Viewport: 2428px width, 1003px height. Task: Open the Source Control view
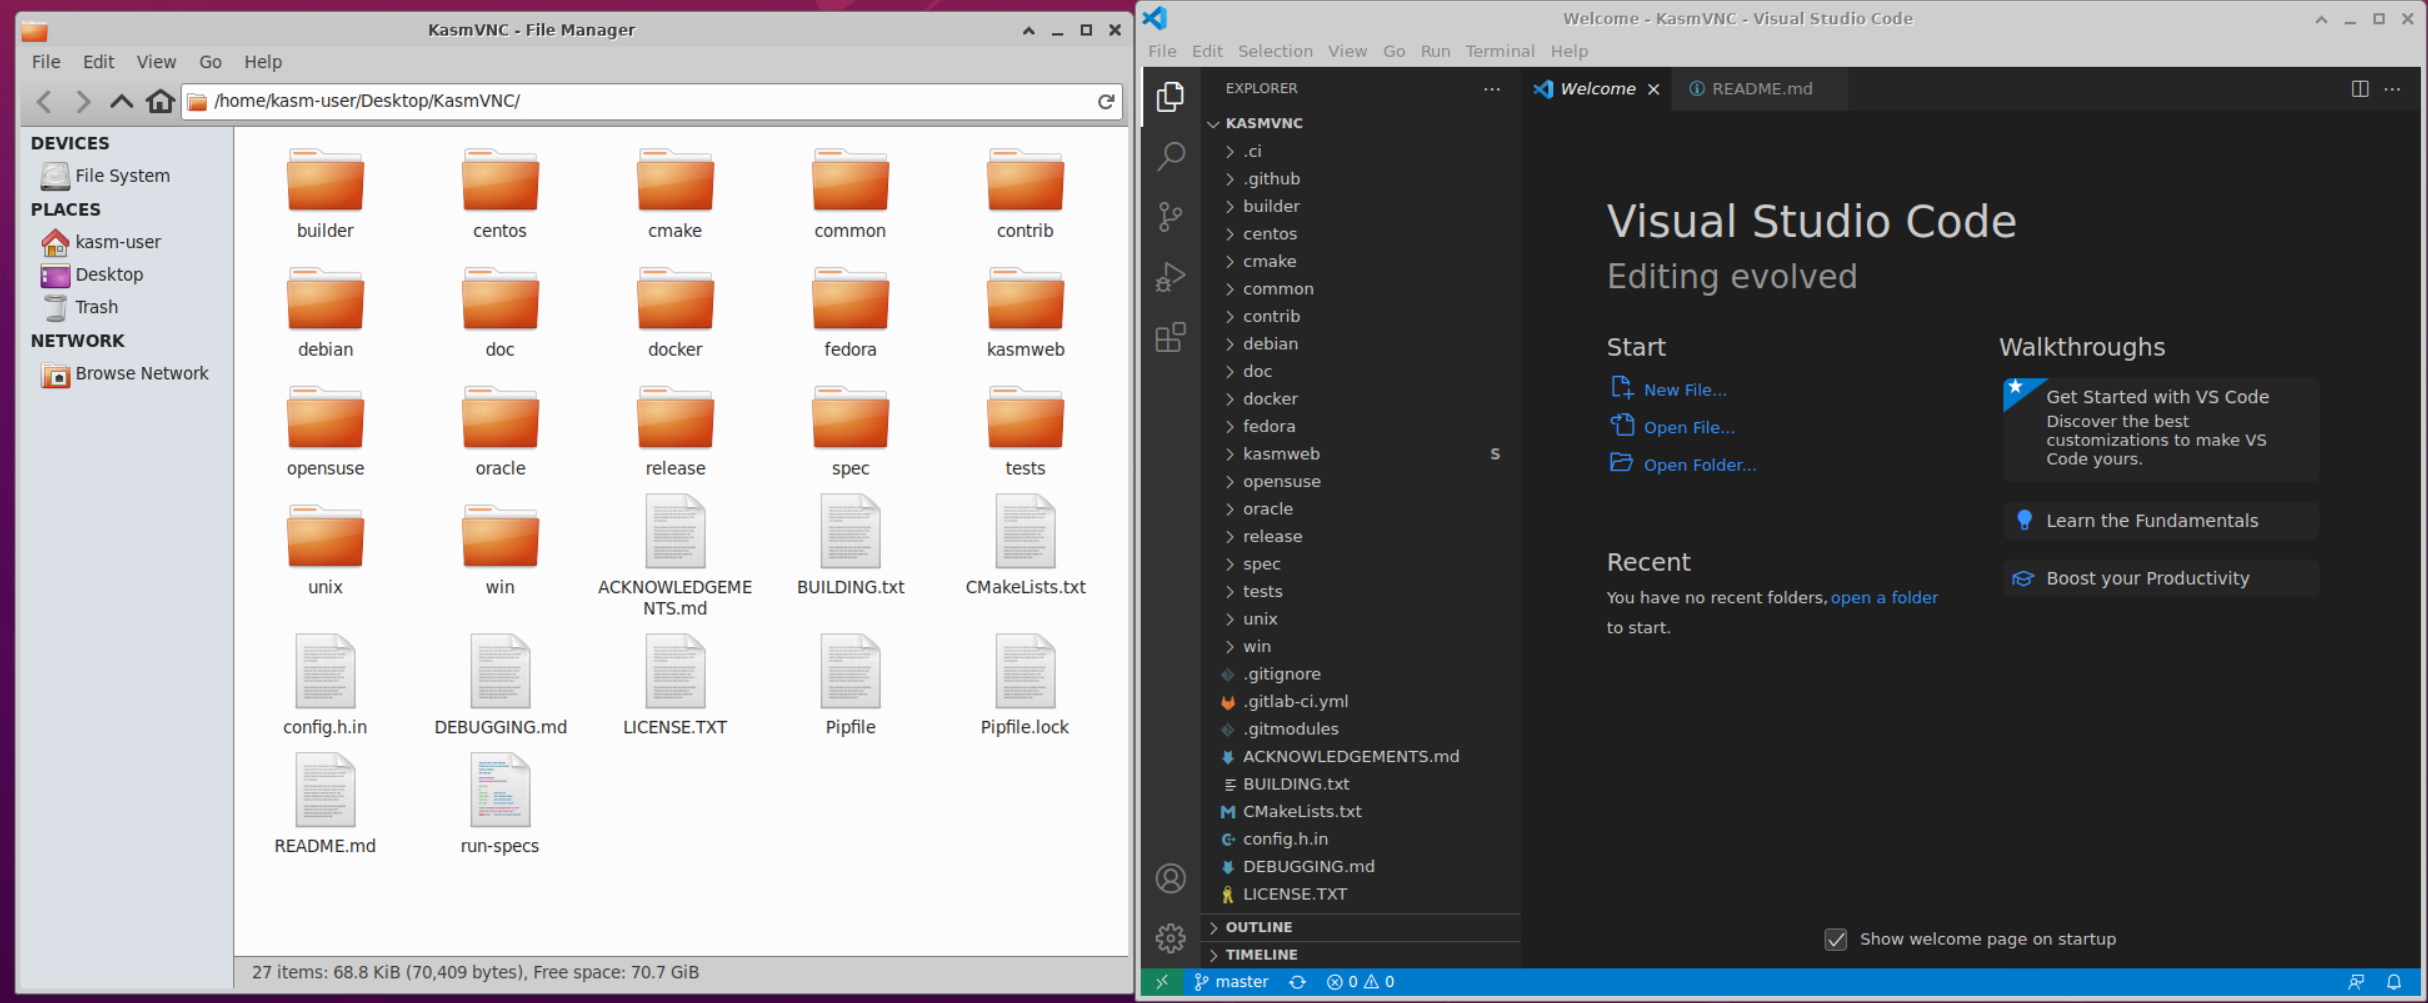(x=1170, y=216)
